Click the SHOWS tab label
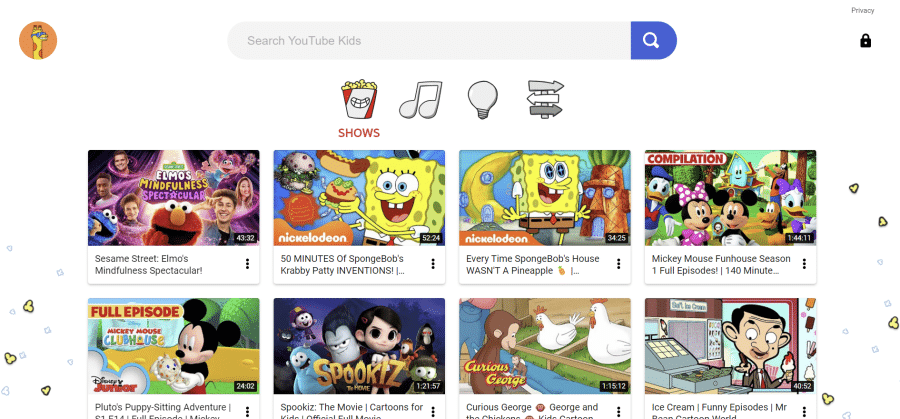The width and height of the screenshot is (900, 419). (359, 133)
